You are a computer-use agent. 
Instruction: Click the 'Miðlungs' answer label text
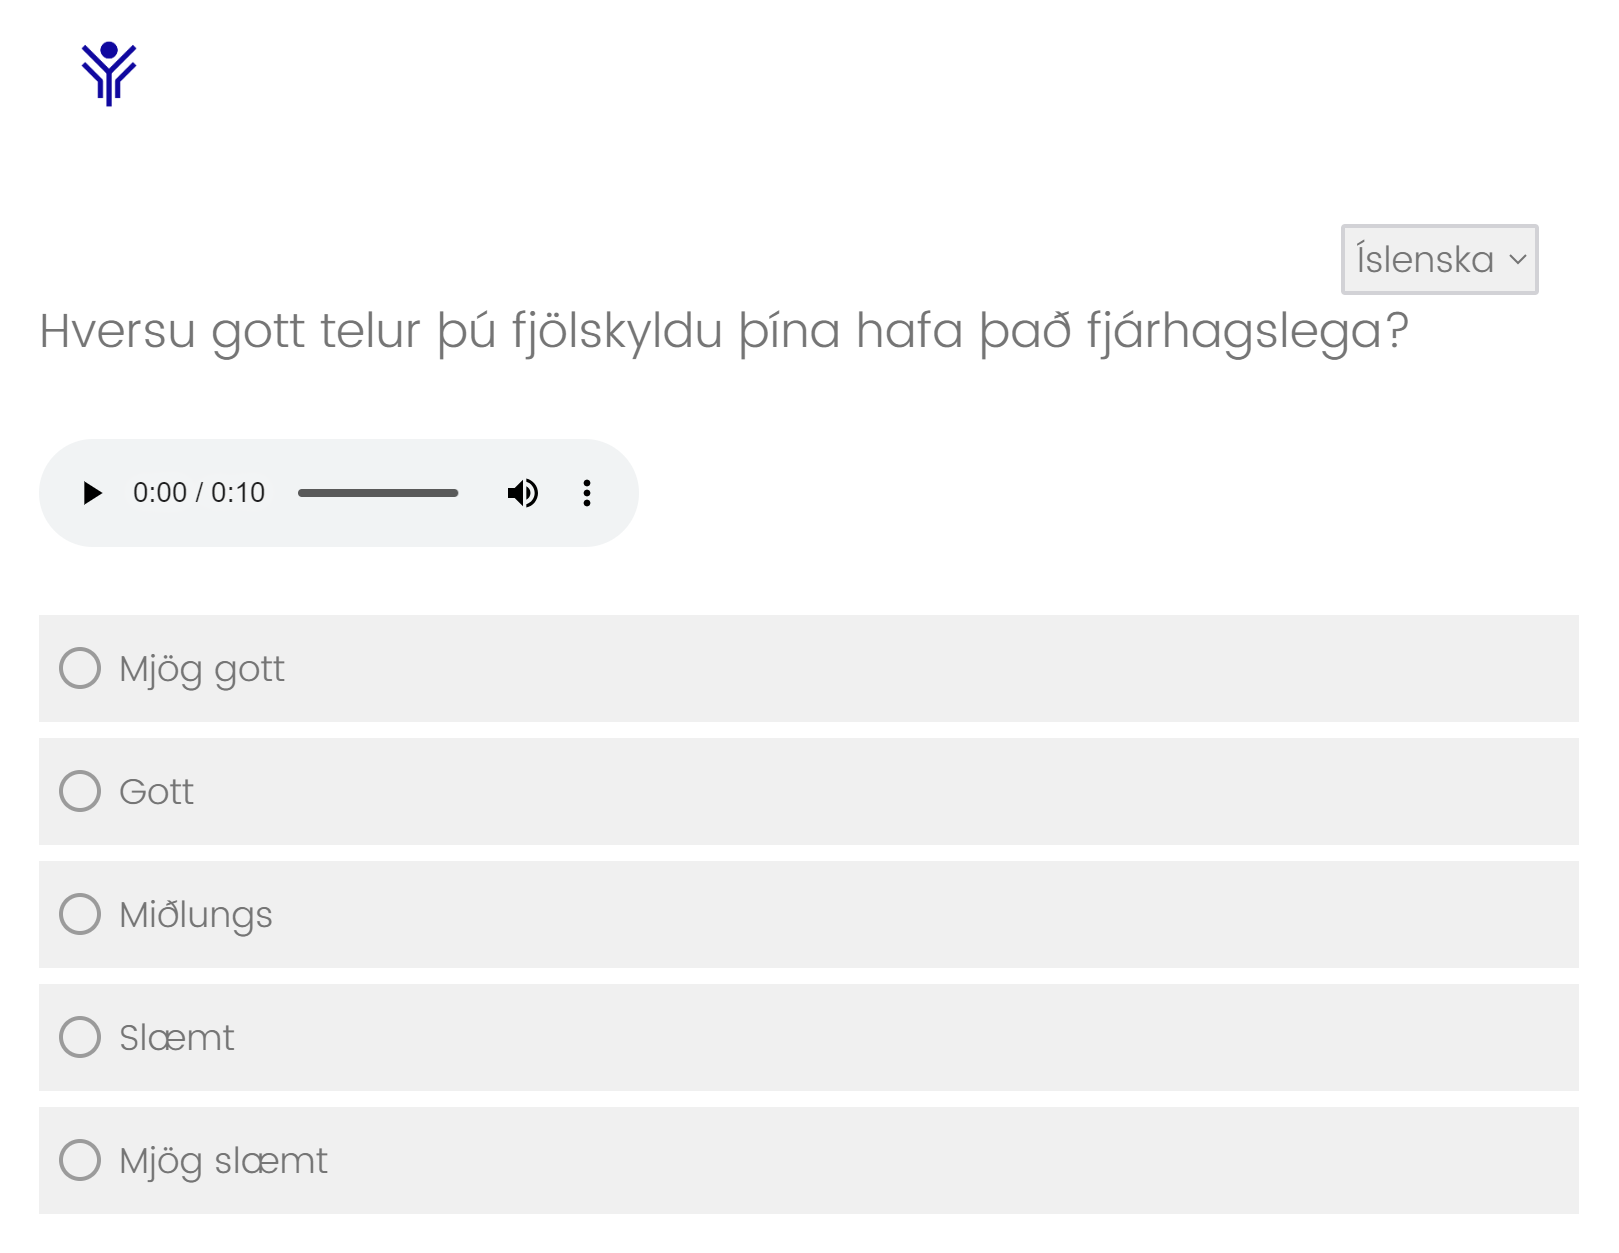point(196,915)
